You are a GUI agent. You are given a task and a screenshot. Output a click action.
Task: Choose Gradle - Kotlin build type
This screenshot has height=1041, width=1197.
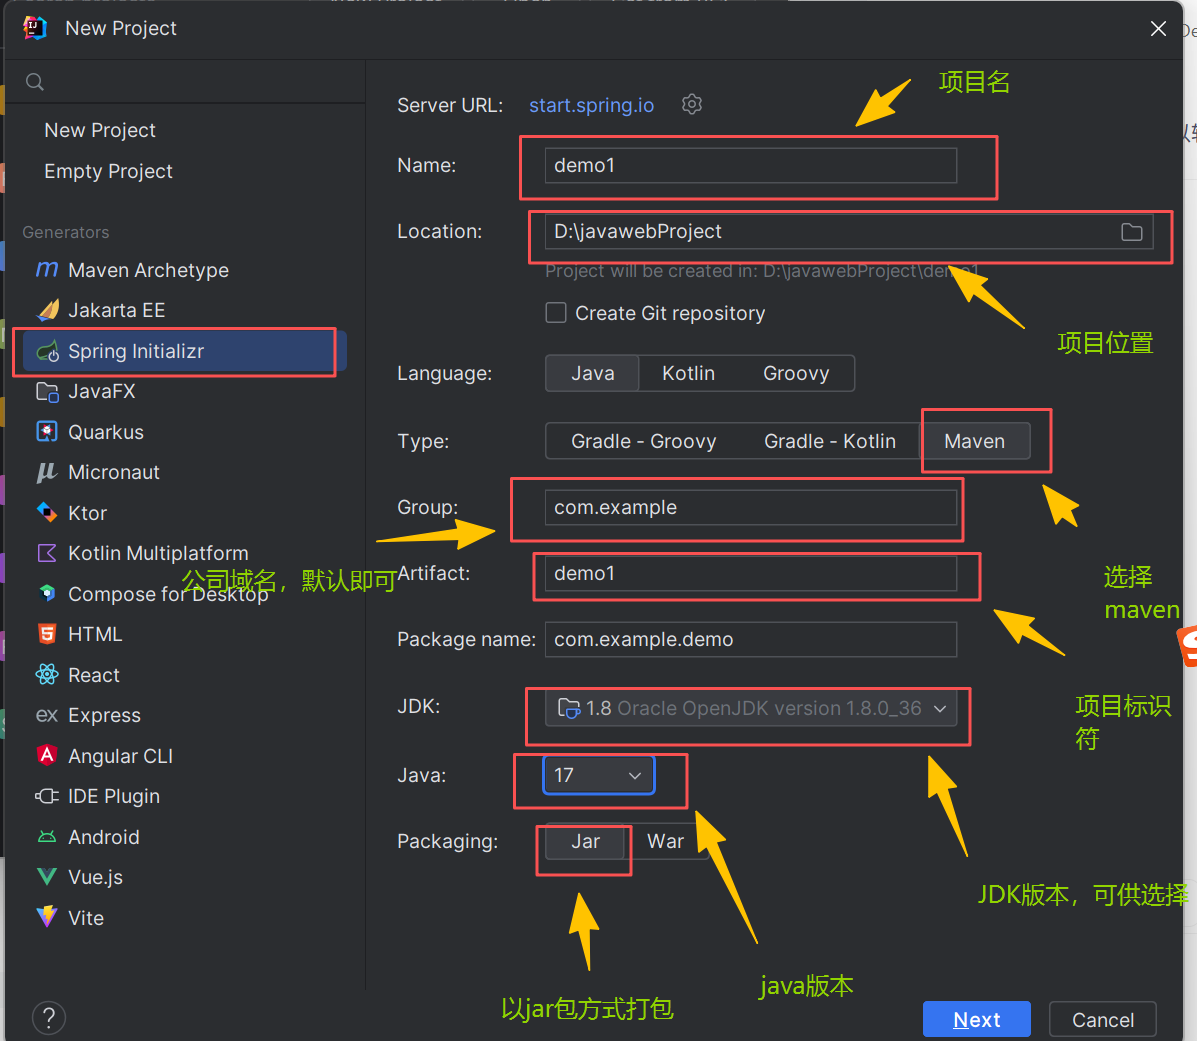point(830,441)
